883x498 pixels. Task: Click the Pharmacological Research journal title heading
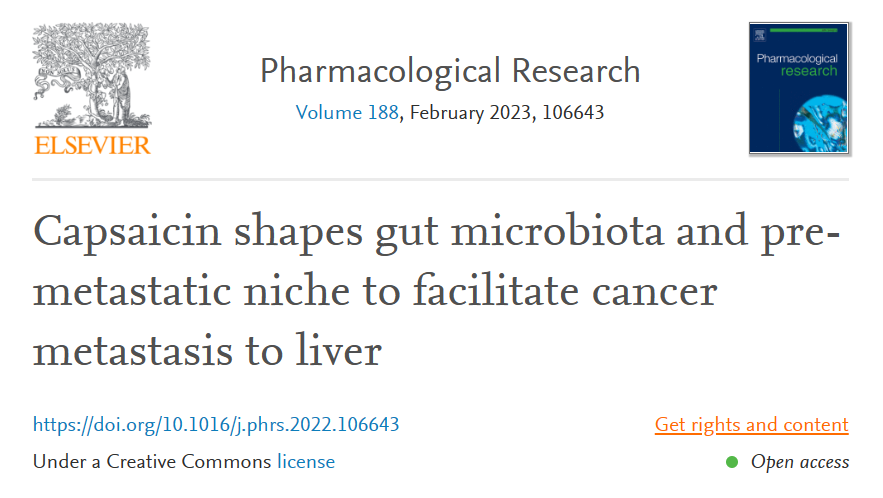pos(450,71)
